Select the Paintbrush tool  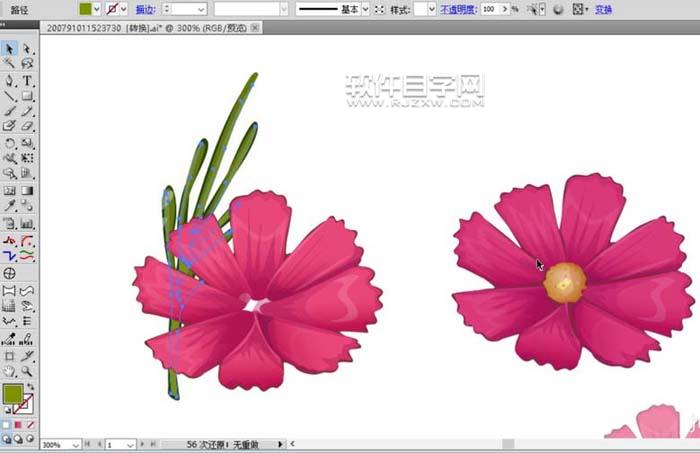pyautogui.click(x=9, y=112)
